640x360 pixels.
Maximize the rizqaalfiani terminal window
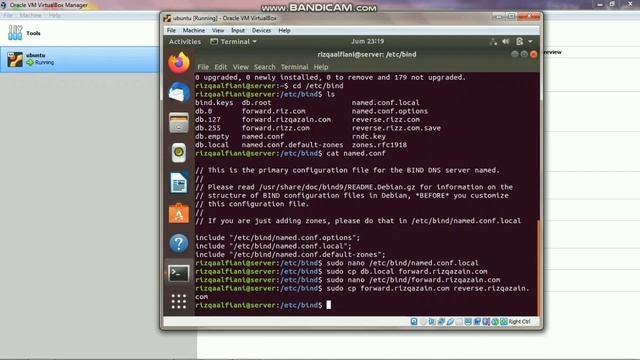click(x=524, y=54)
